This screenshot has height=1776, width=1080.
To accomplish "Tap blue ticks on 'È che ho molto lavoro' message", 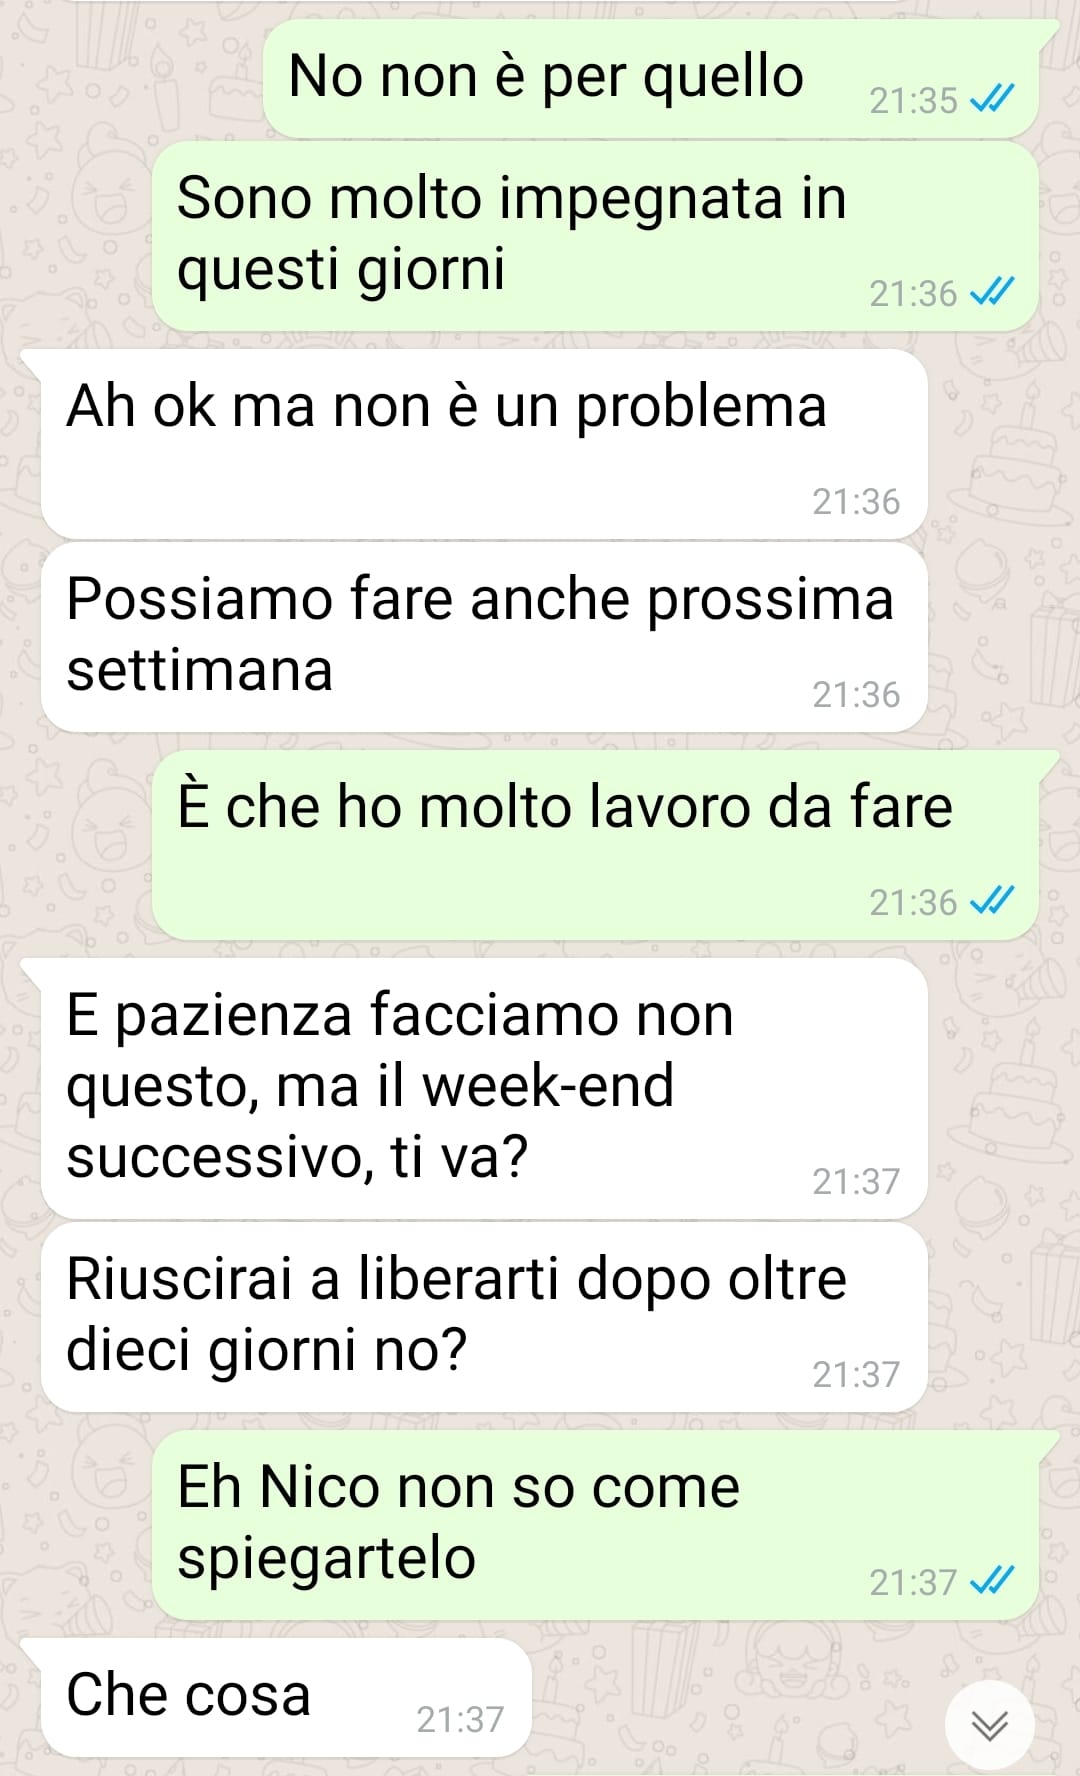I will 993,901.
